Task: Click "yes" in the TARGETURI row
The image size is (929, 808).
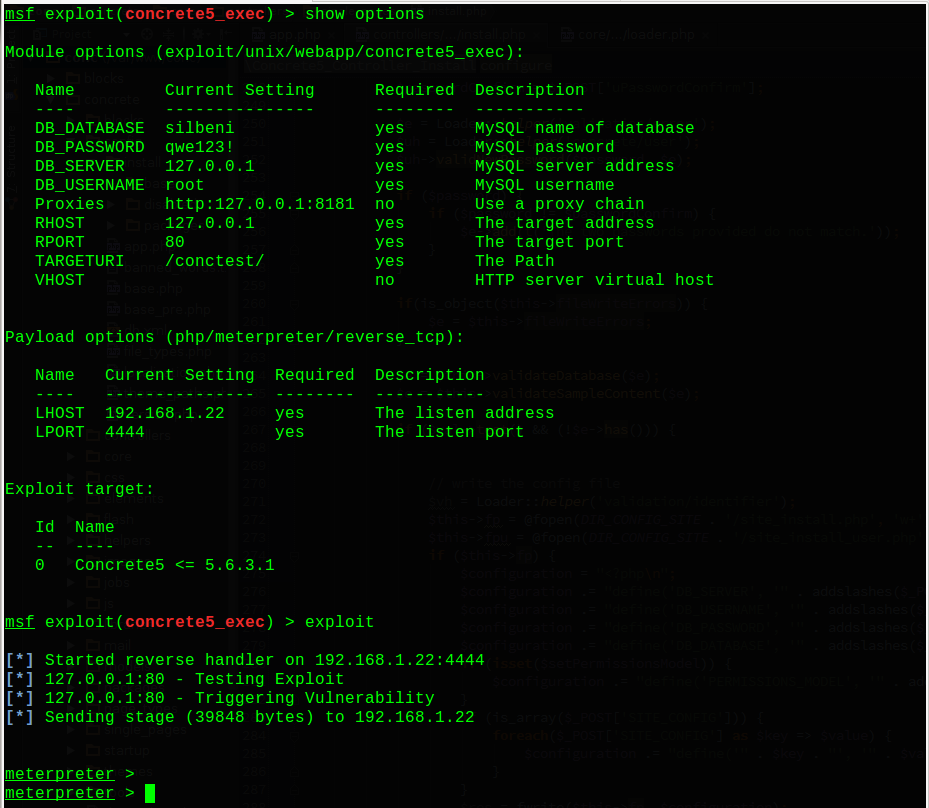Action: tap(389, 261)
